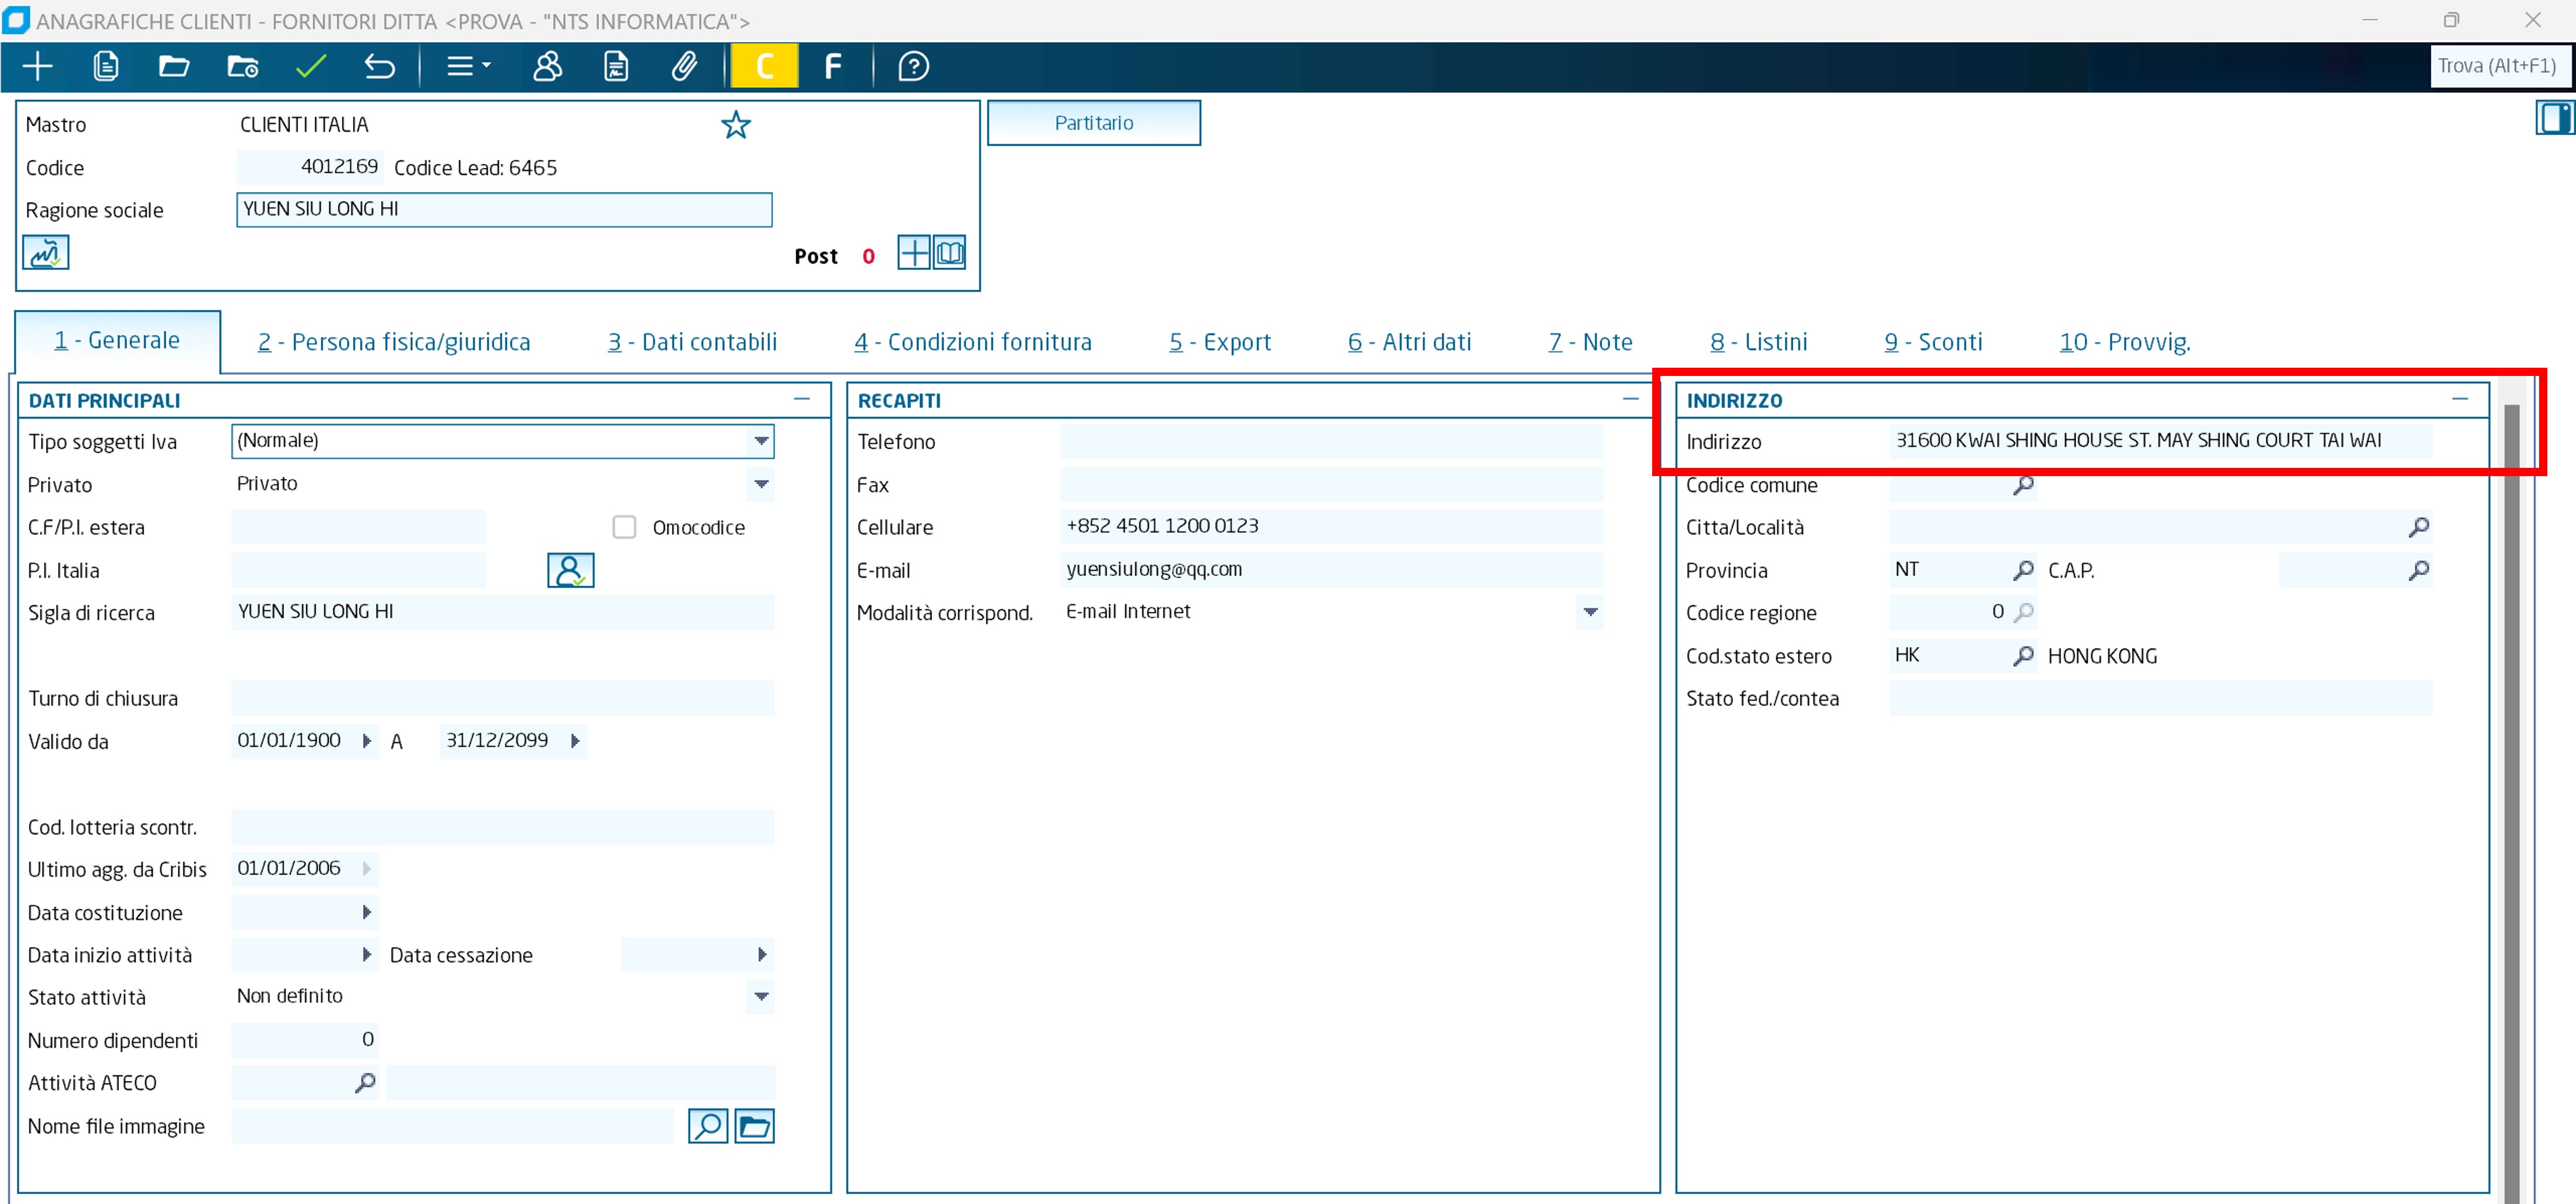Select the yellow C clients button
This screenshot has height=1204, width=2576.
764,67
